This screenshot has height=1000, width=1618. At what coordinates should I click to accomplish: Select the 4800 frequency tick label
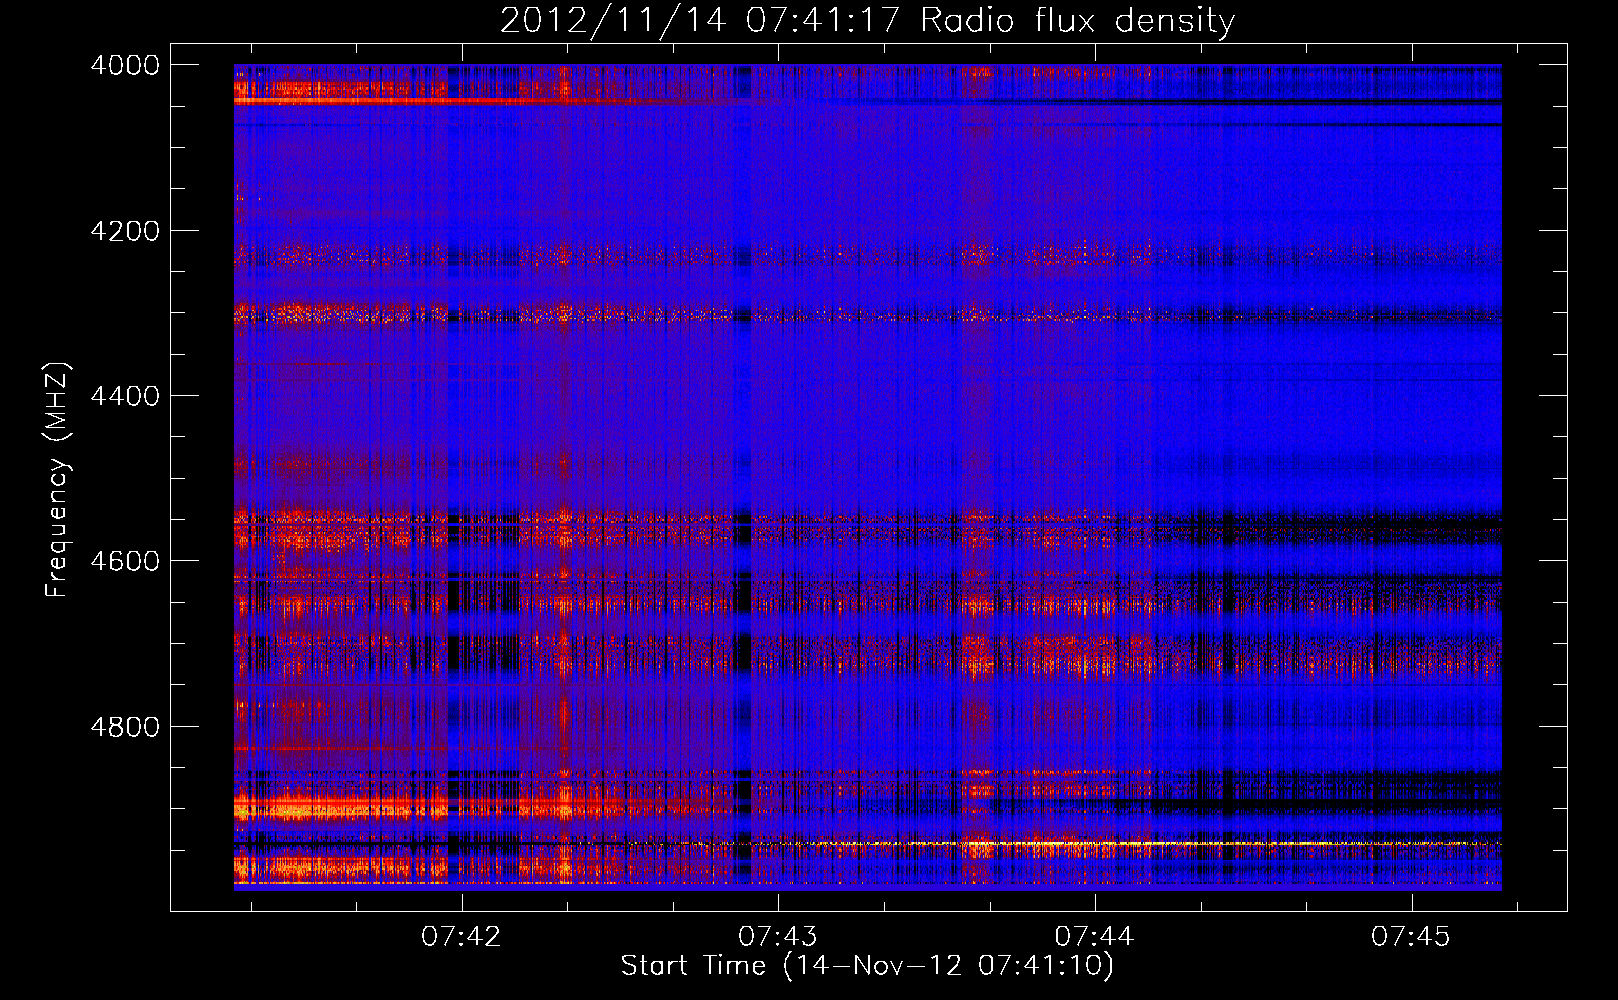coord(125,727)
